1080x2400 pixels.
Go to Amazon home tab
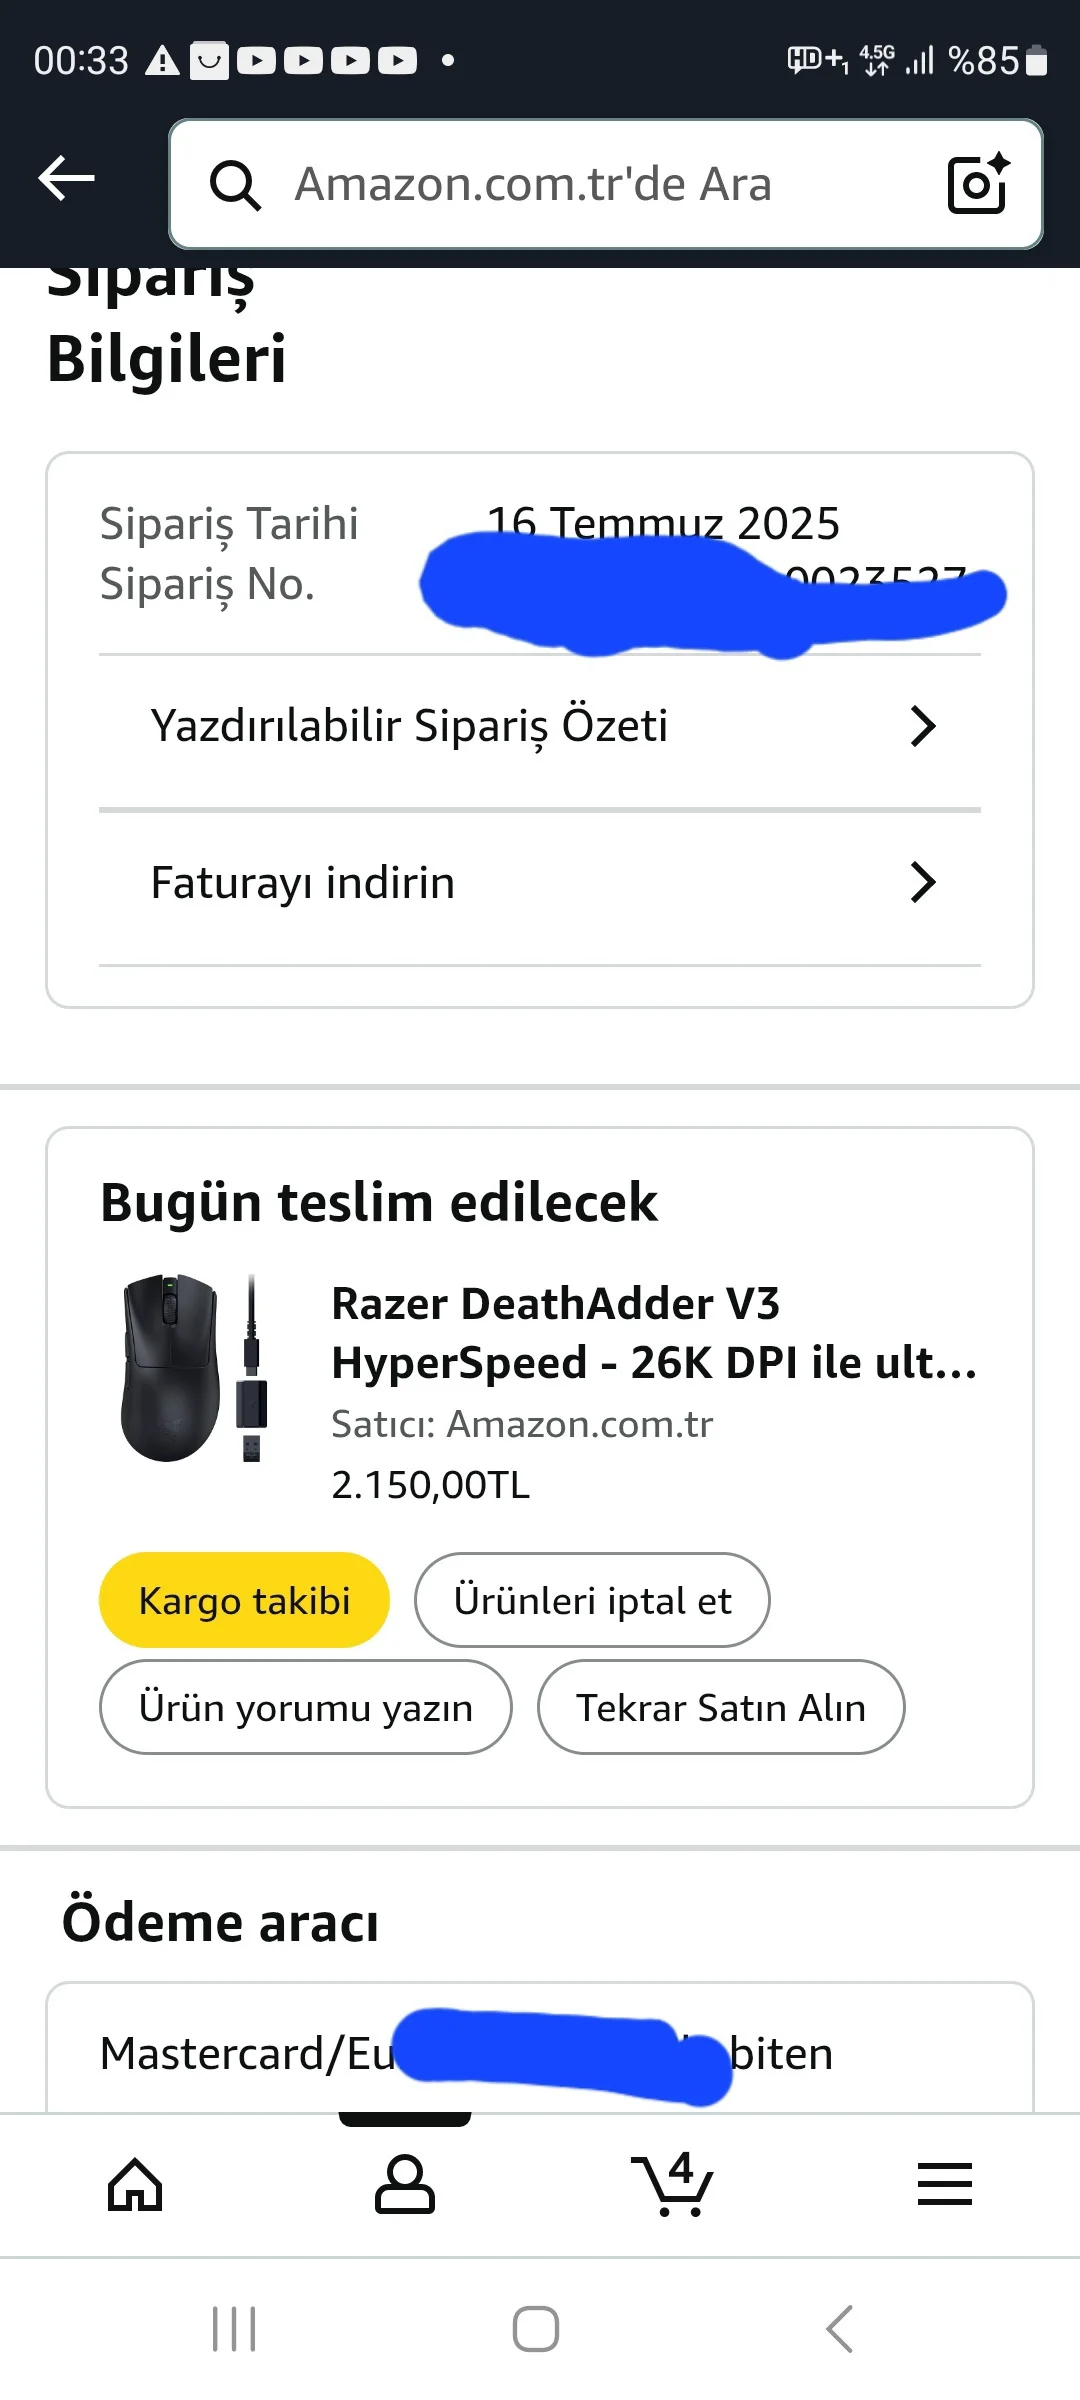[135, 2185]
